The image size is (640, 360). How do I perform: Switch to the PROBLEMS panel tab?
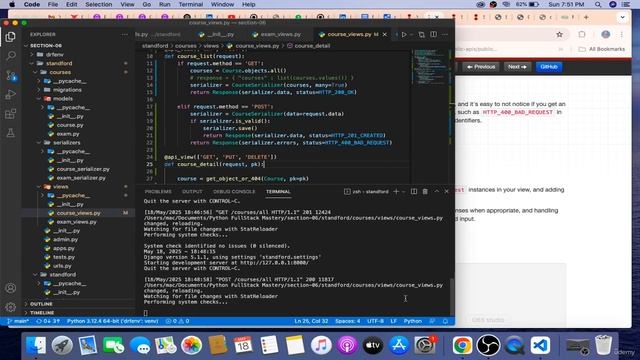(158, 191)
